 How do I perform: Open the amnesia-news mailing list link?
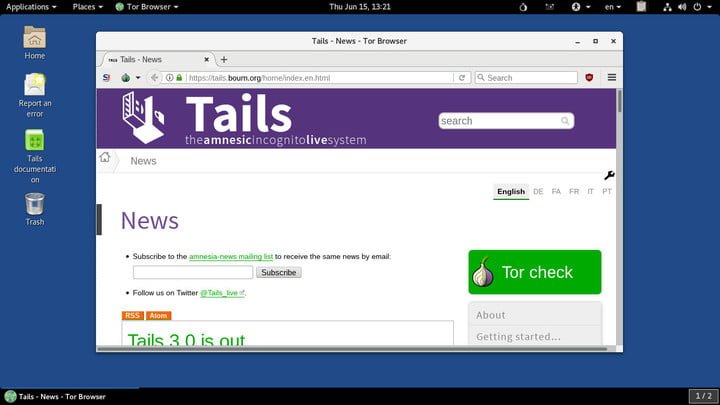point(230,257)
